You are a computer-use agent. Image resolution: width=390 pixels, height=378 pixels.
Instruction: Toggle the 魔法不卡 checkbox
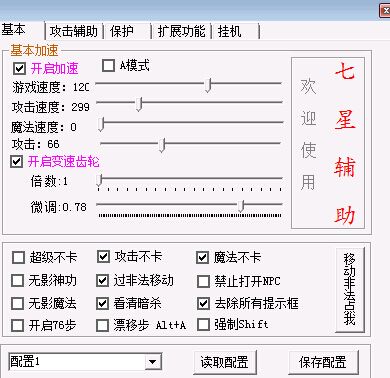point(202,257)
